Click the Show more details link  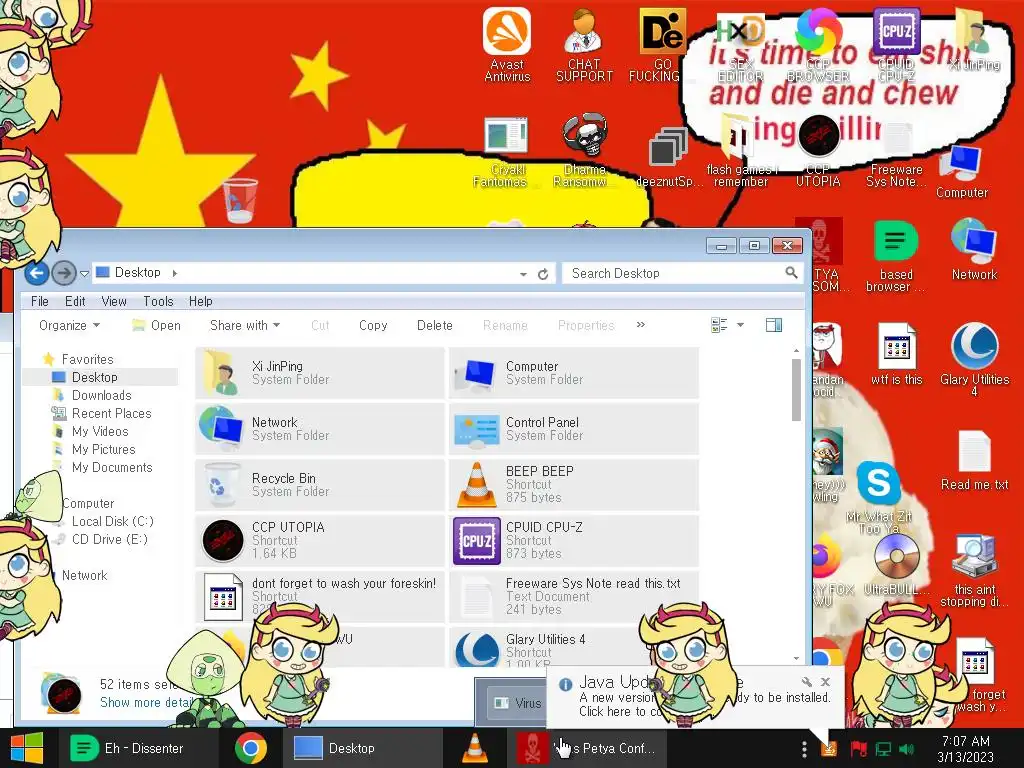tap(146, 702)
